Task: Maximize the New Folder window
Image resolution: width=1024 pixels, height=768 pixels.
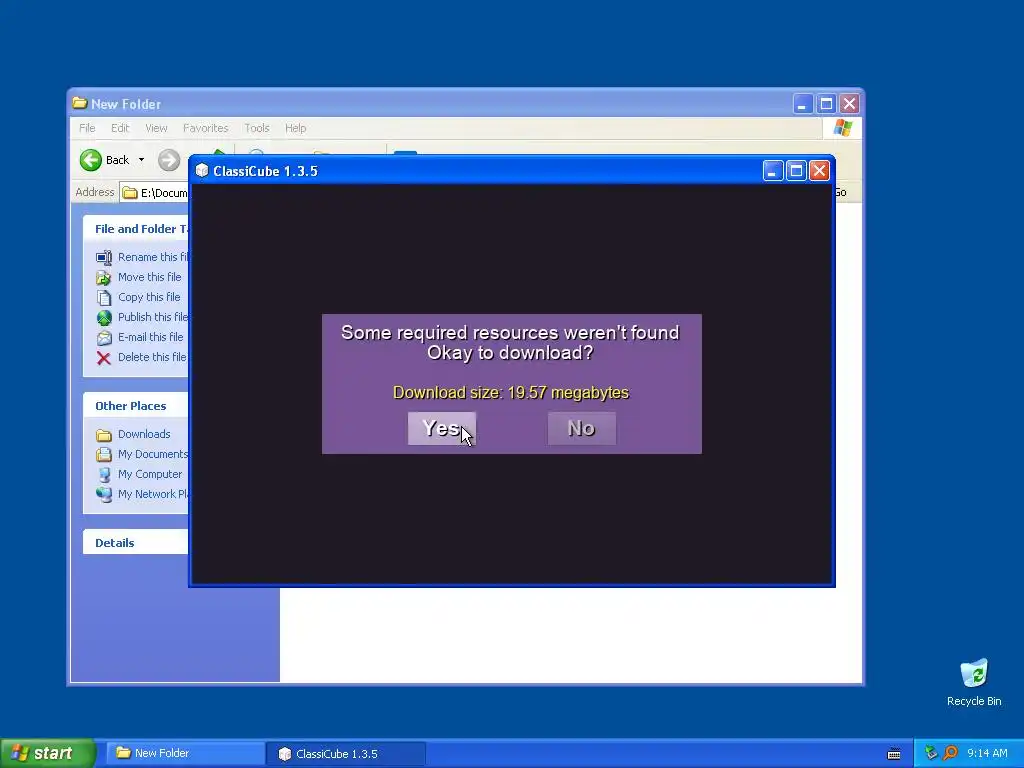Action: [826, 104]
